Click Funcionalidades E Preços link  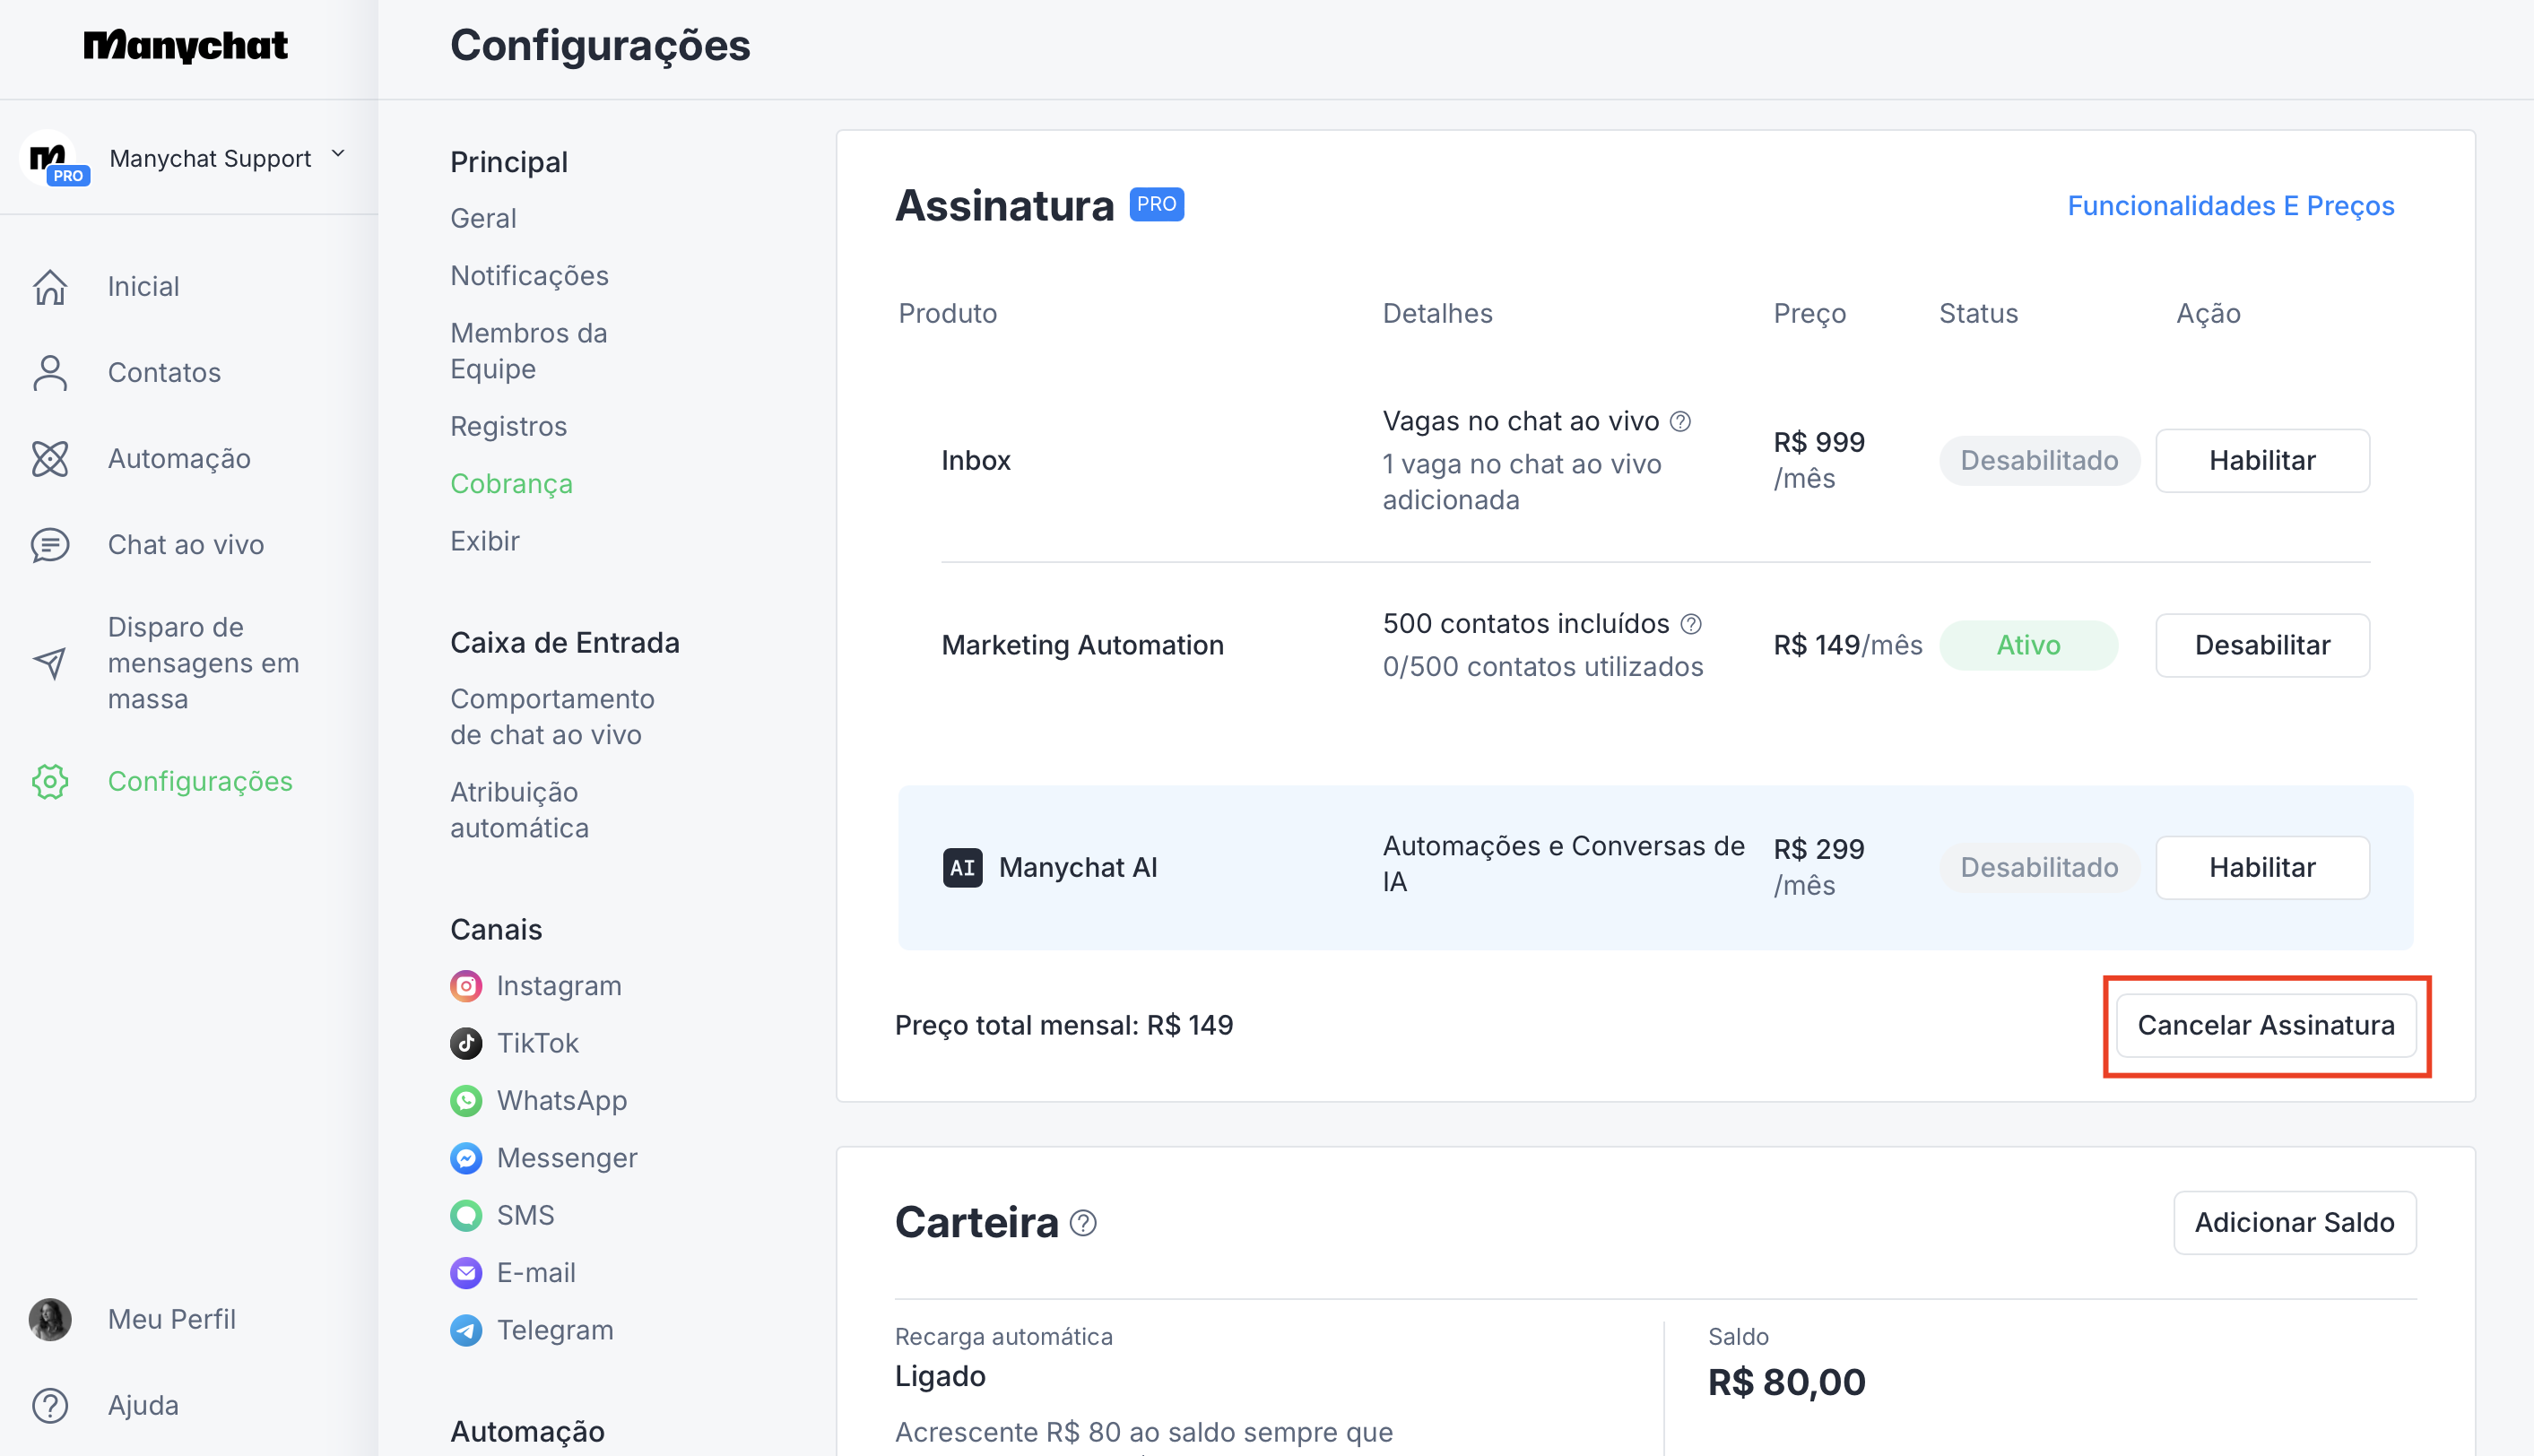[2231, 205]
